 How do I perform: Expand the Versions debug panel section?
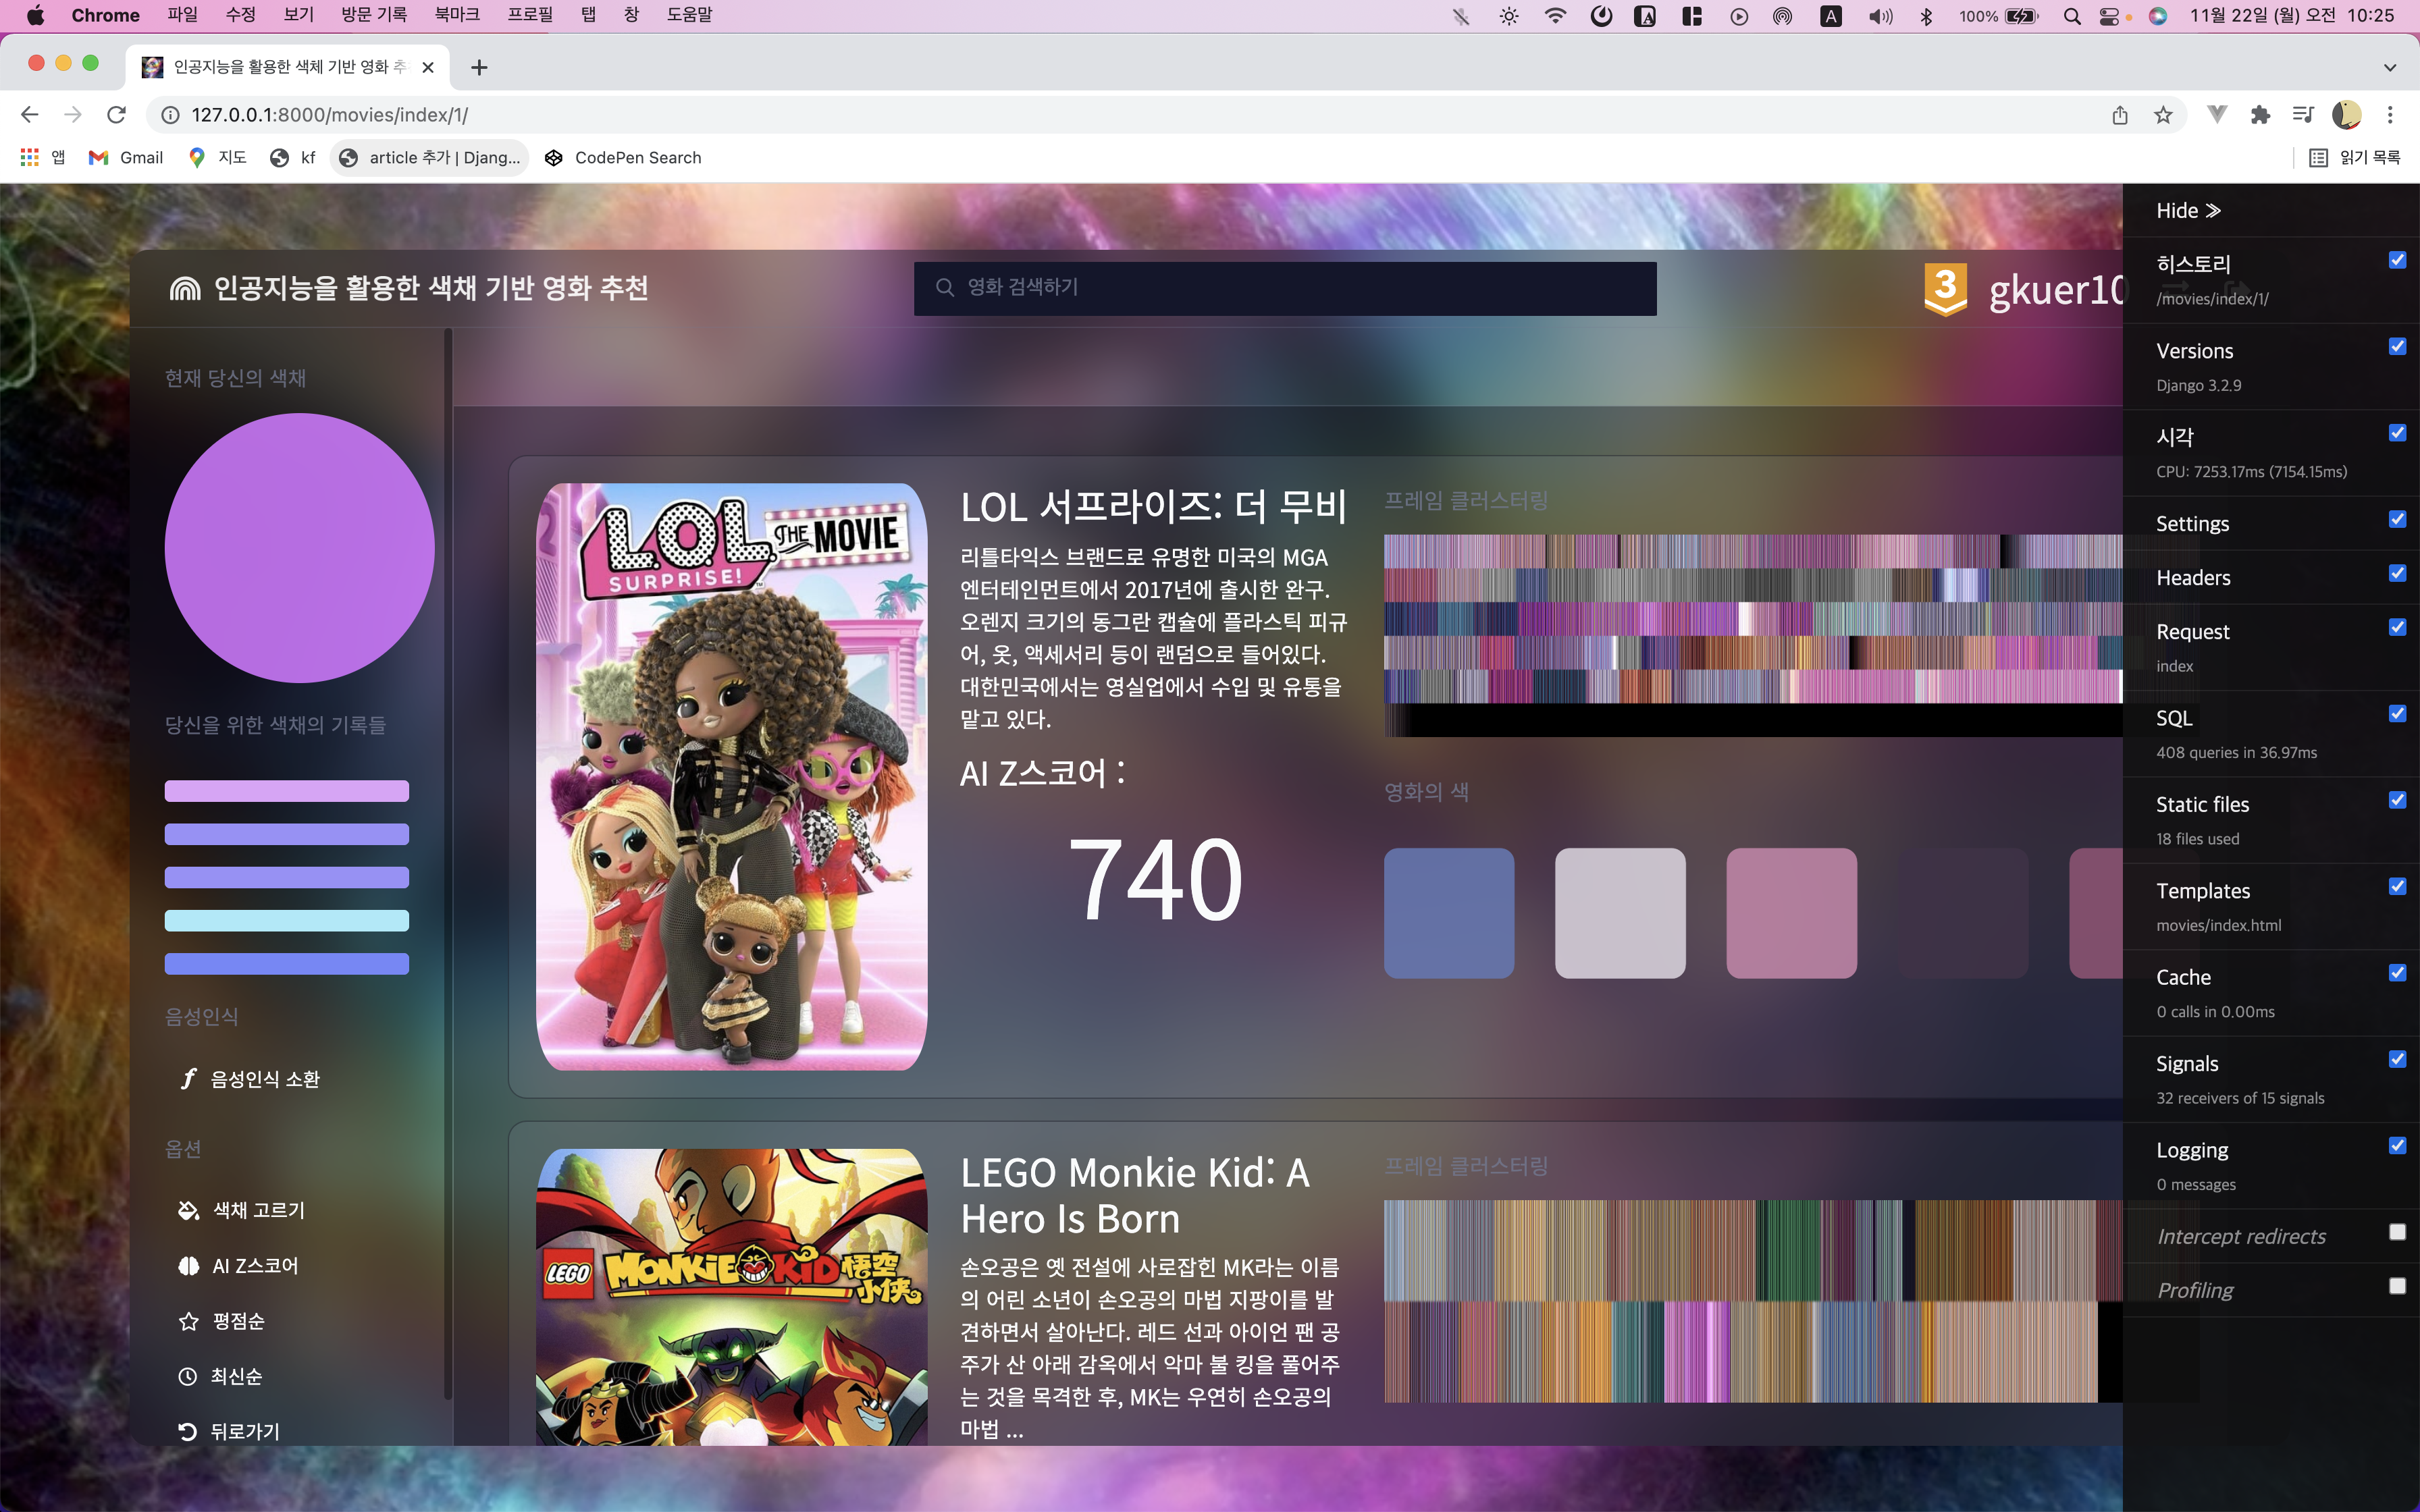pyautogui.click(x=2194, y=350)
